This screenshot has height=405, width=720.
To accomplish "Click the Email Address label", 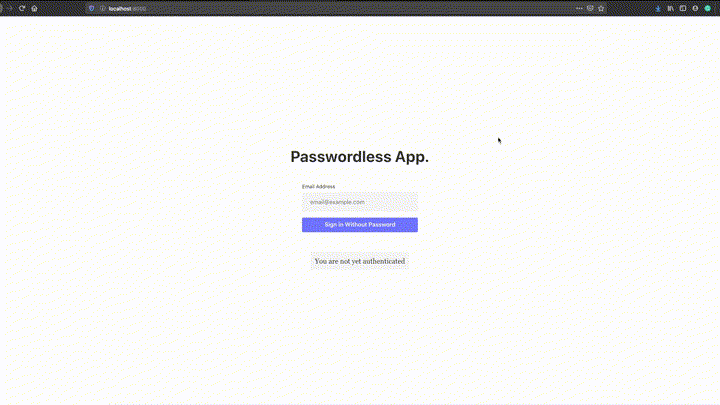I will (318, 186).
